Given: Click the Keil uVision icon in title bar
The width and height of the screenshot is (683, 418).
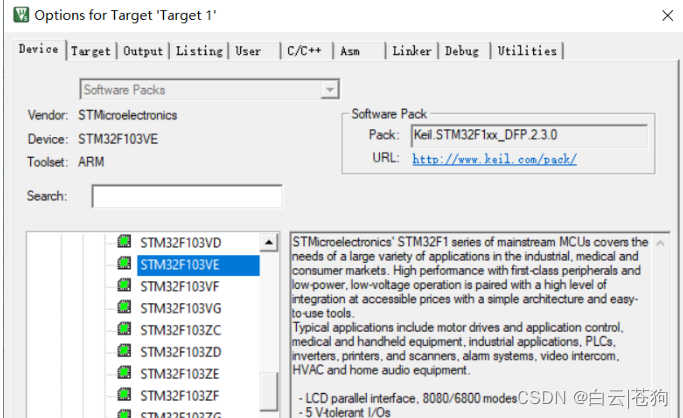Looking at the screenshot, I should pyautogui.click(x=21, y=15).
